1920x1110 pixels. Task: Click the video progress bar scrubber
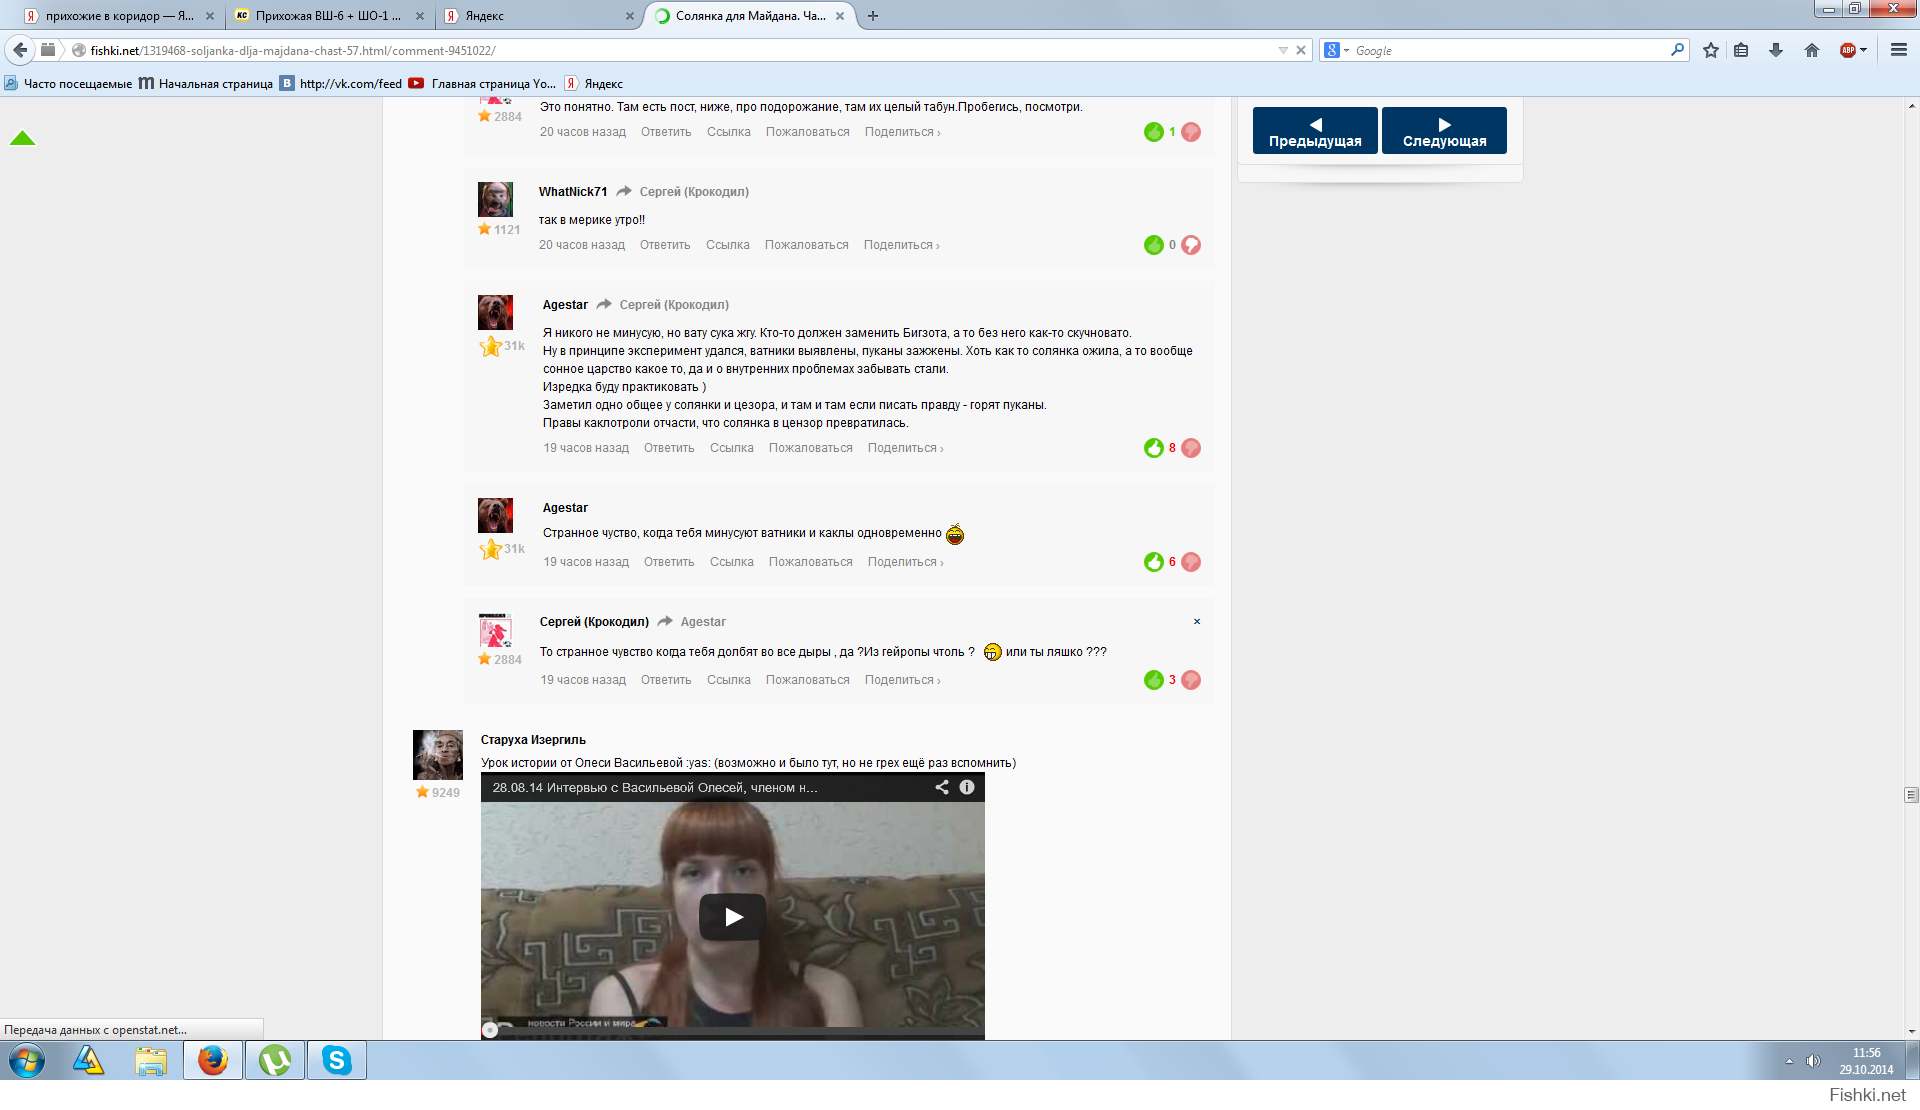pos(490,1030)
